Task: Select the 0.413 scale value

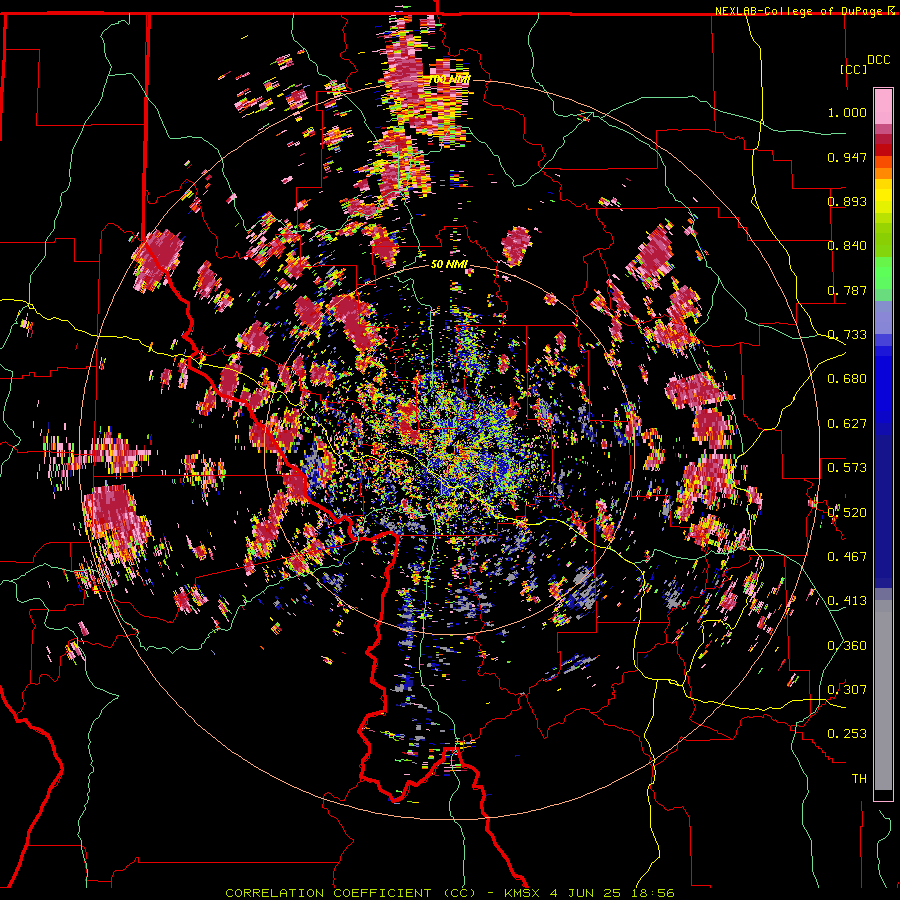Action: (847, 601)
